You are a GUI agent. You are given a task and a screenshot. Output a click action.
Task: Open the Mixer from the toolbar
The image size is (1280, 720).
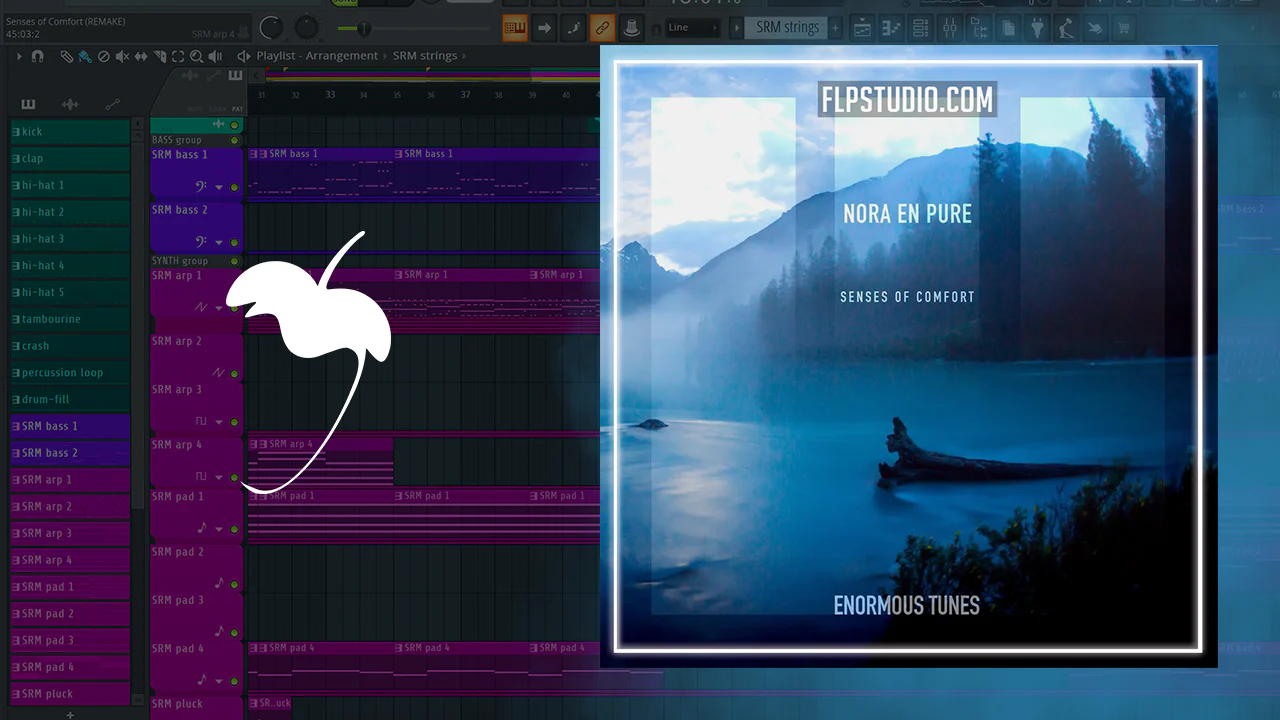949,28
